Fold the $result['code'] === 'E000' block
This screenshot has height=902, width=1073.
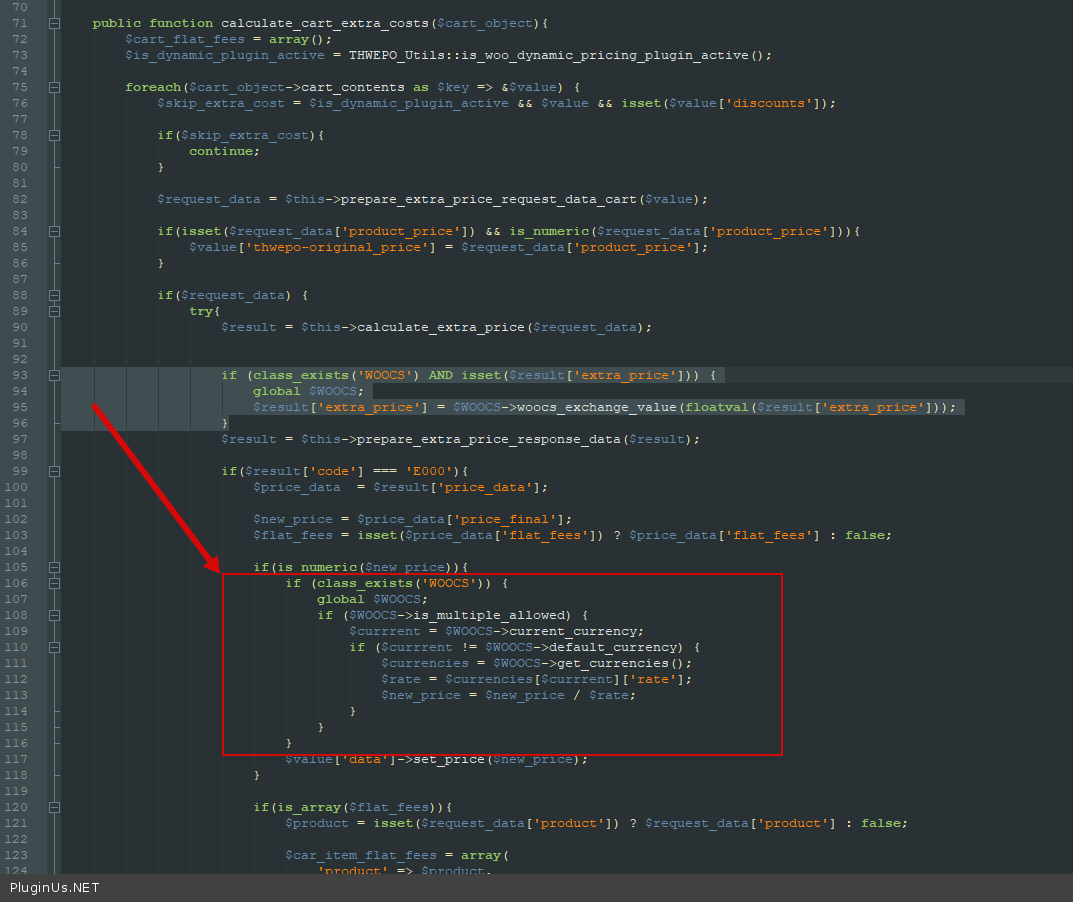(x=54, y=471)
